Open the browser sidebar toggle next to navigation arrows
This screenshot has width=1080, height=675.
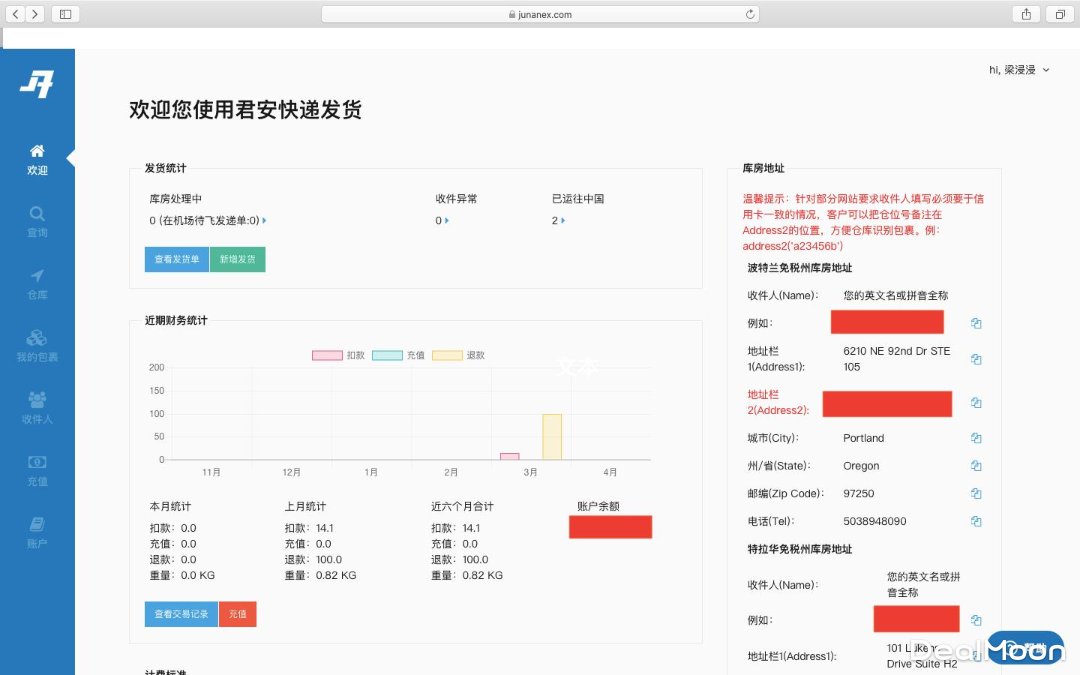coord(64,14)
